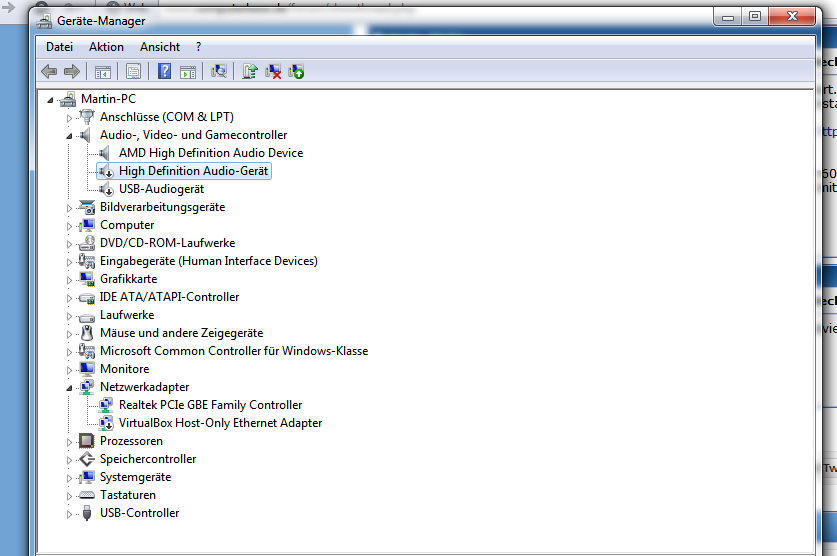This screenshot has height=556, width=837.
Task: Expand the Speichercontroller node
Action: pos(69,460)
